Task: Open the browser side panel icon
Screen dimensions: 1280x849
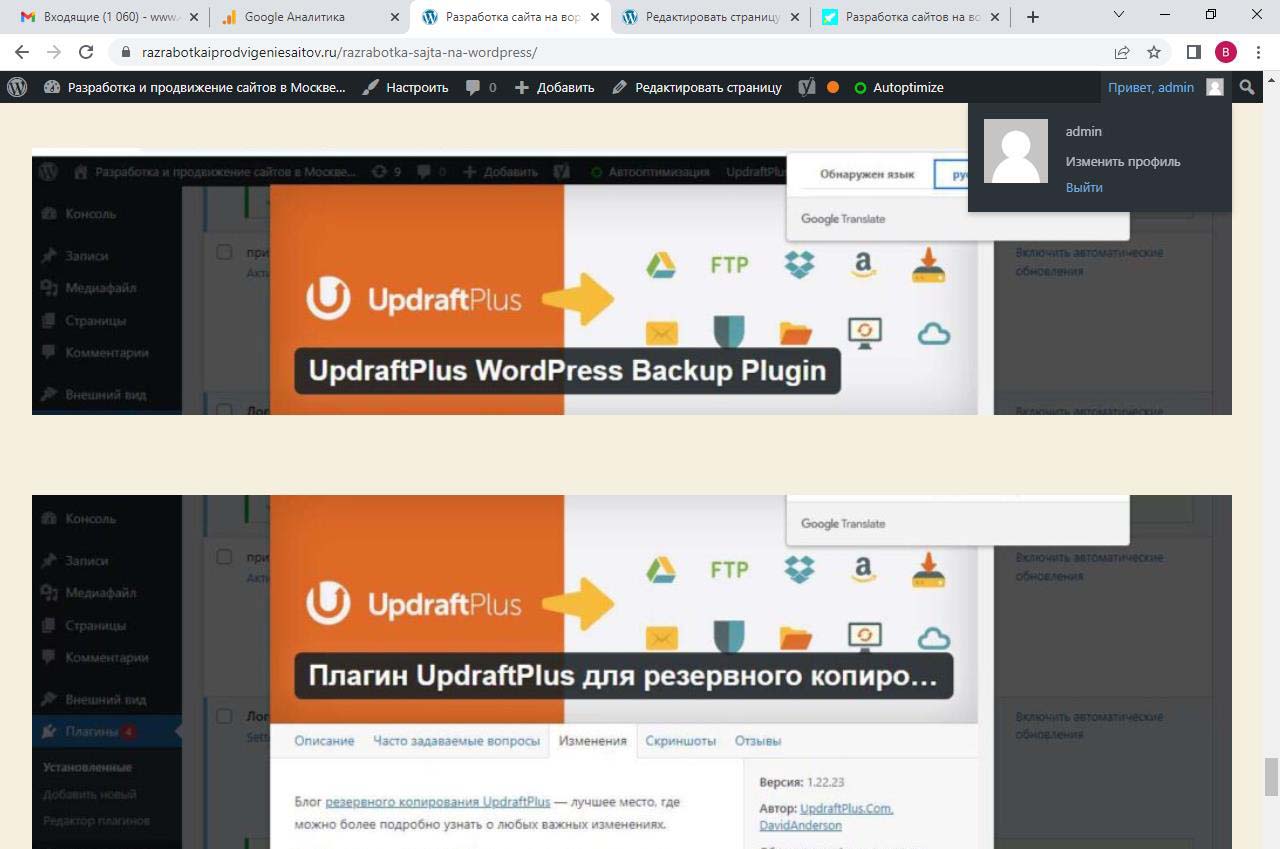Action: [1193, 52]
